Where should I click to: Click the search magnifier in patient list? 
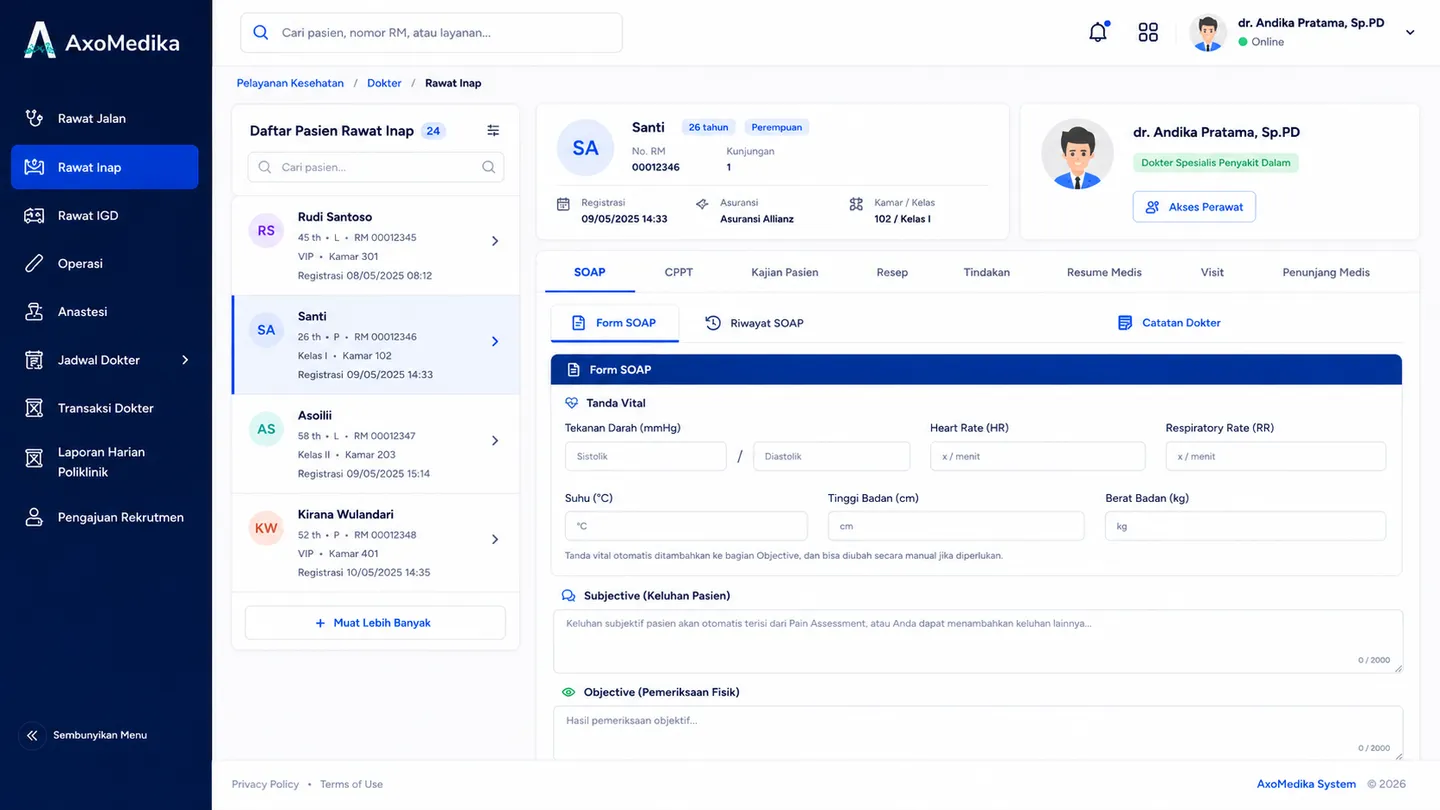click(489, 167)
